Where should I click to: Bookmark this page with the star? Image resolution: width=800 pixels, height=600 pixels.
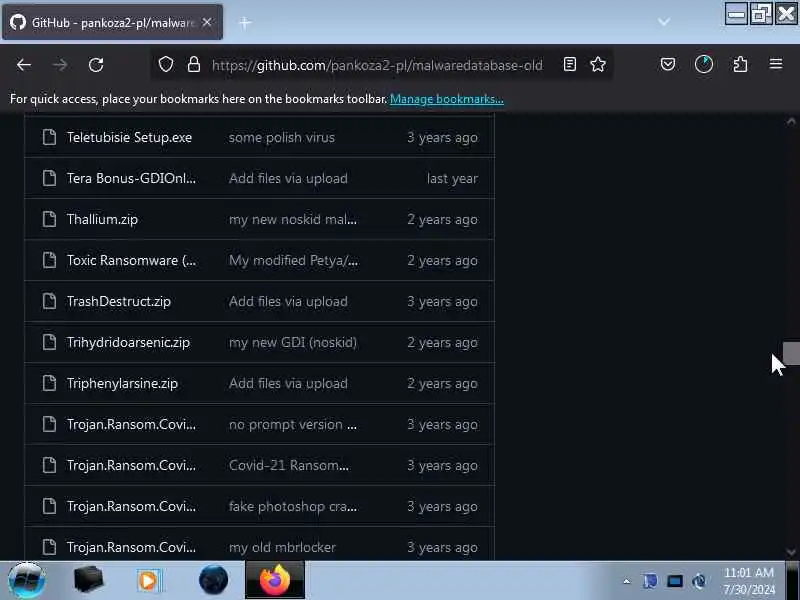598,64
